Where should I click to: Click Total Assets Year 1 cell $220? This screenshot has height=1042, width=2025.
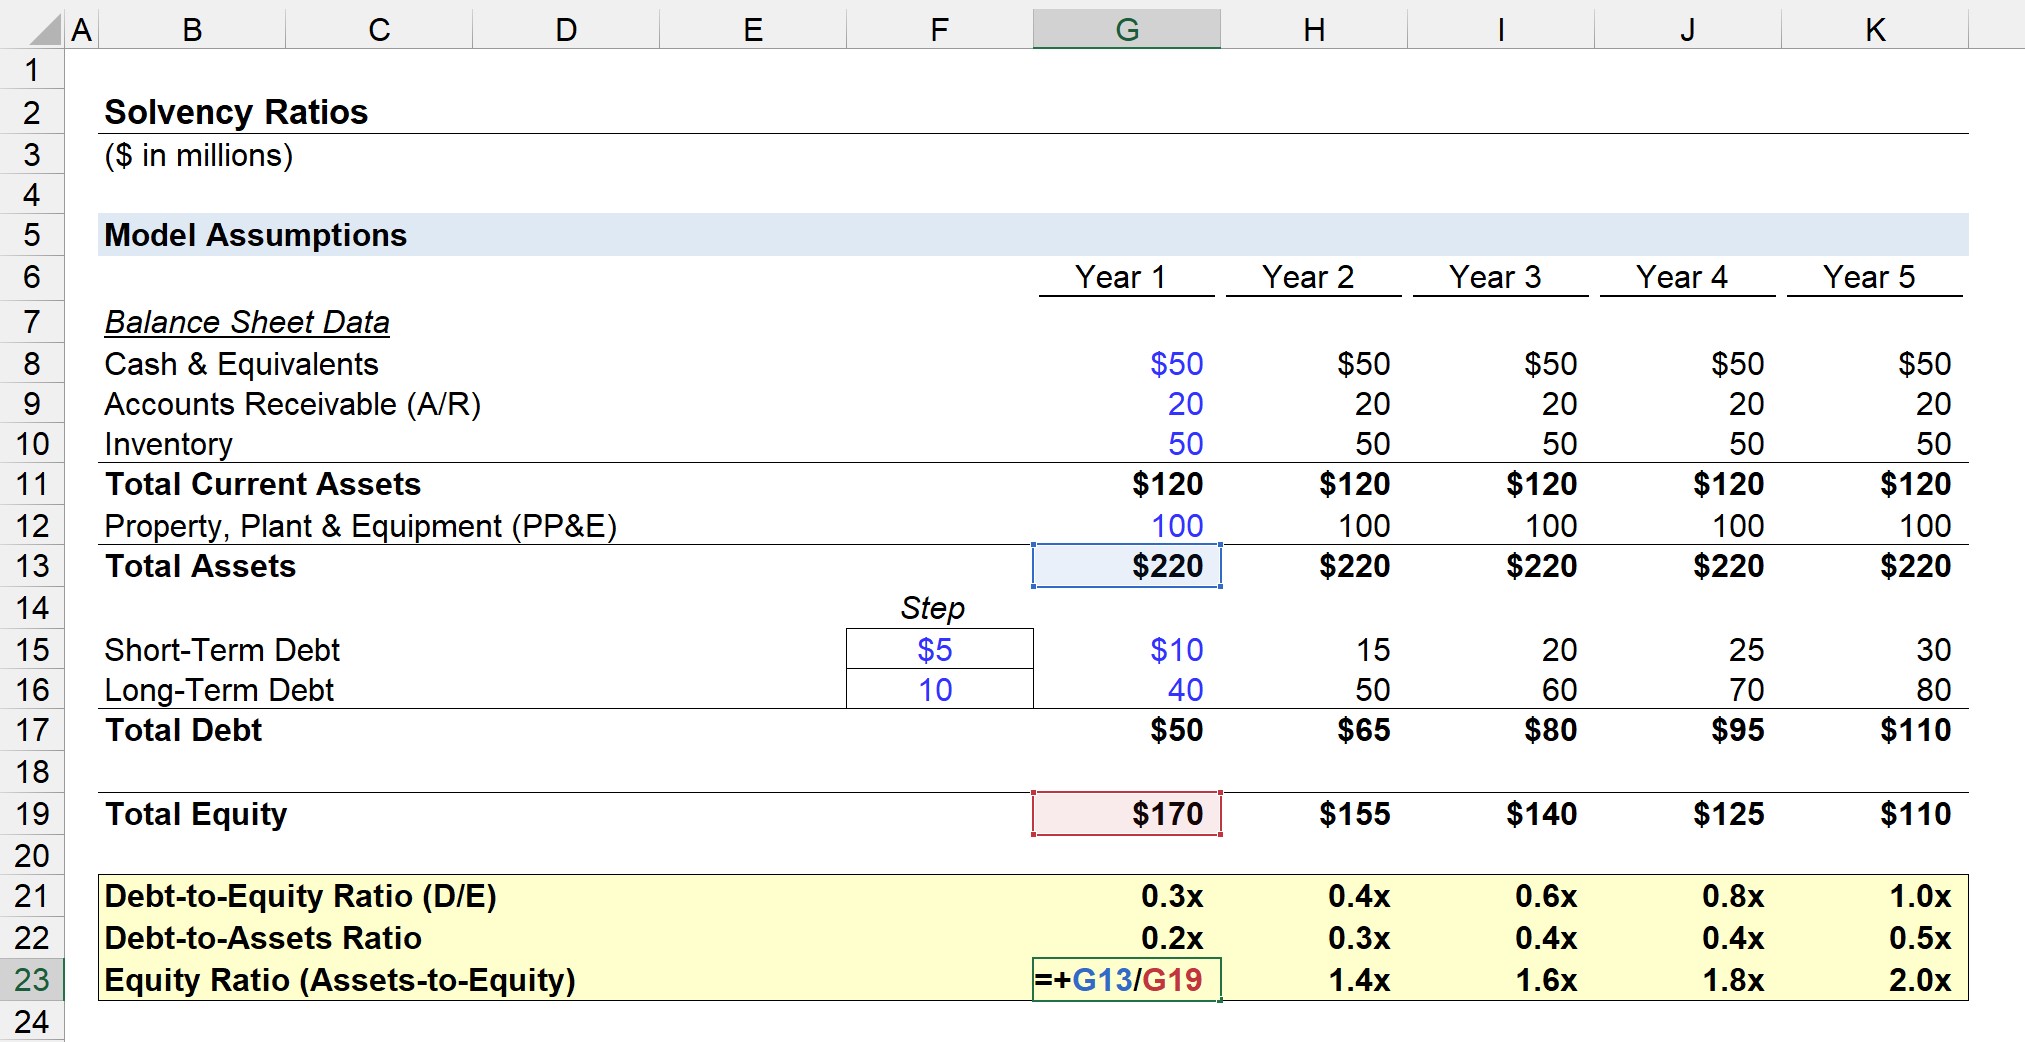coord(1127,566)
